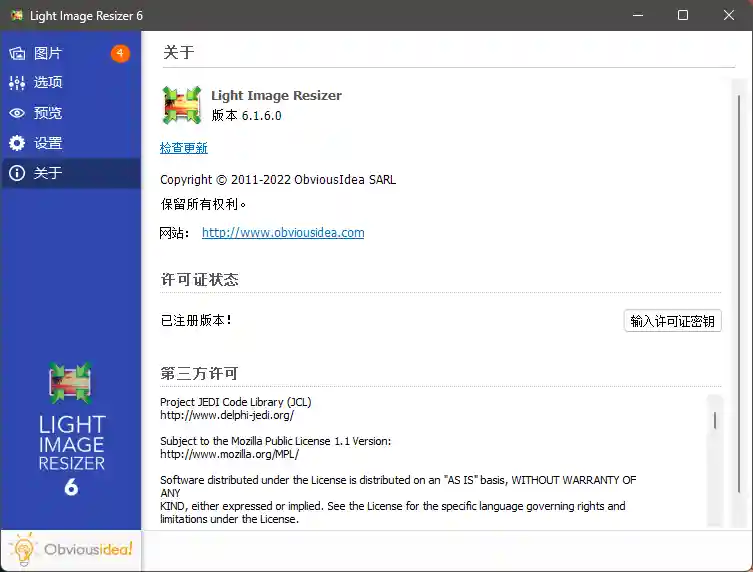Click the third-party license box scrollbar thumb
Viewport: 753px width, 572px height.
(715, 420)
